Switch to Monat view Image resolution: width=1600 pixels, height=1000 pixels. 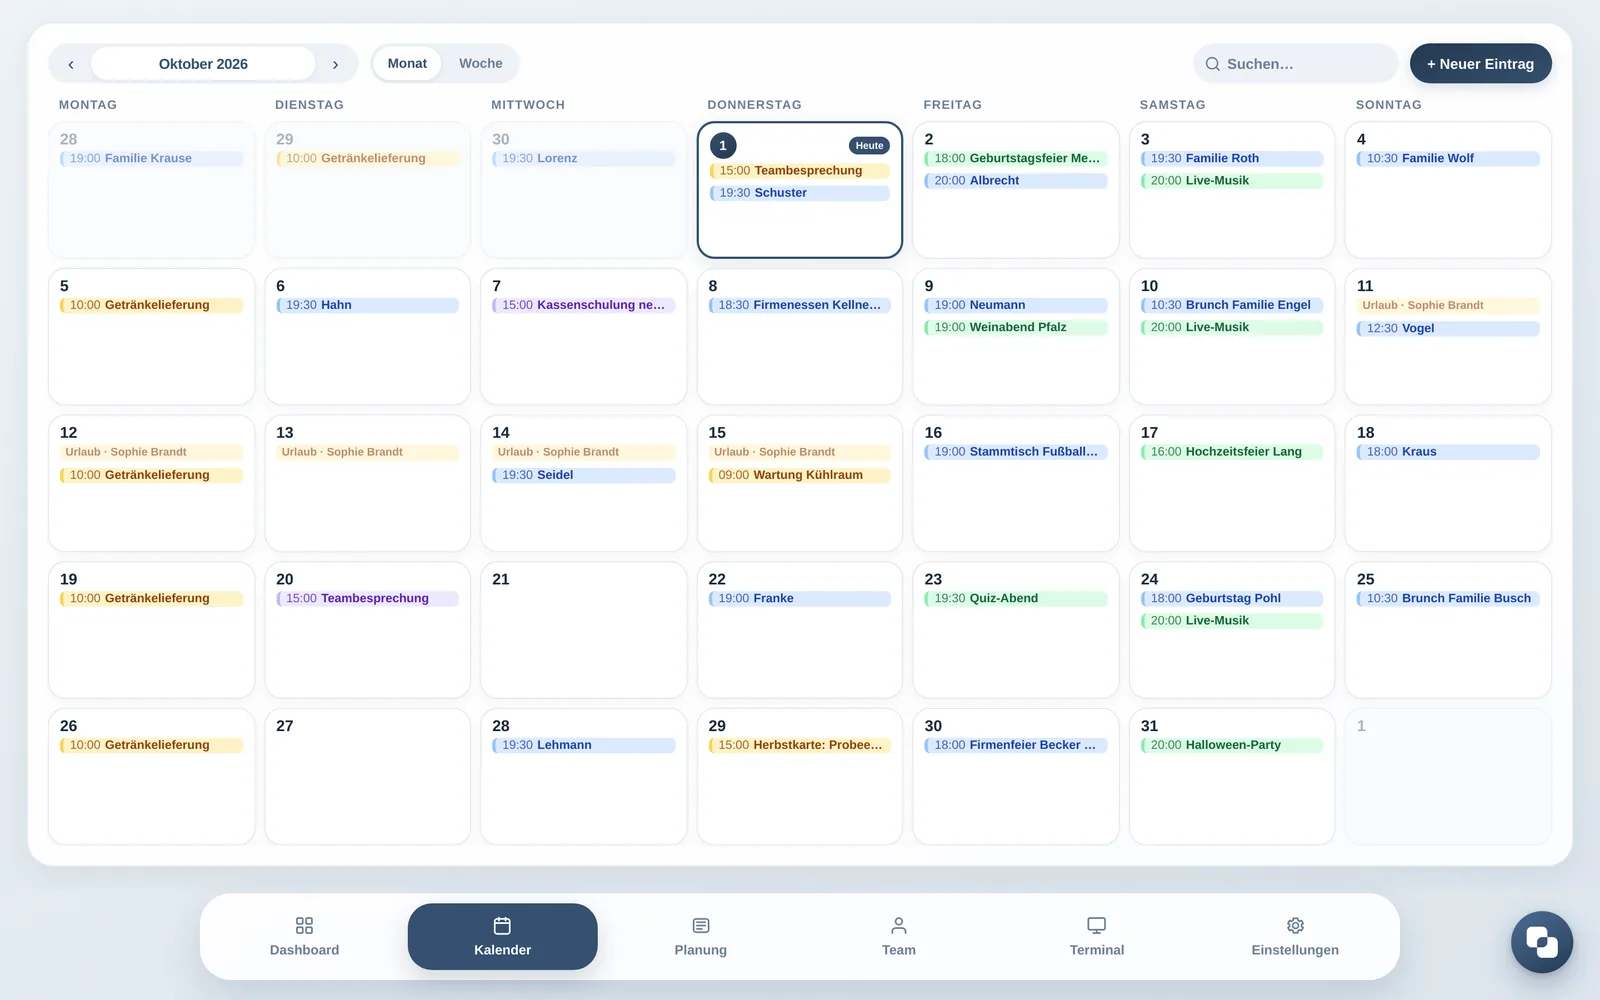click(x=407, y=63)
